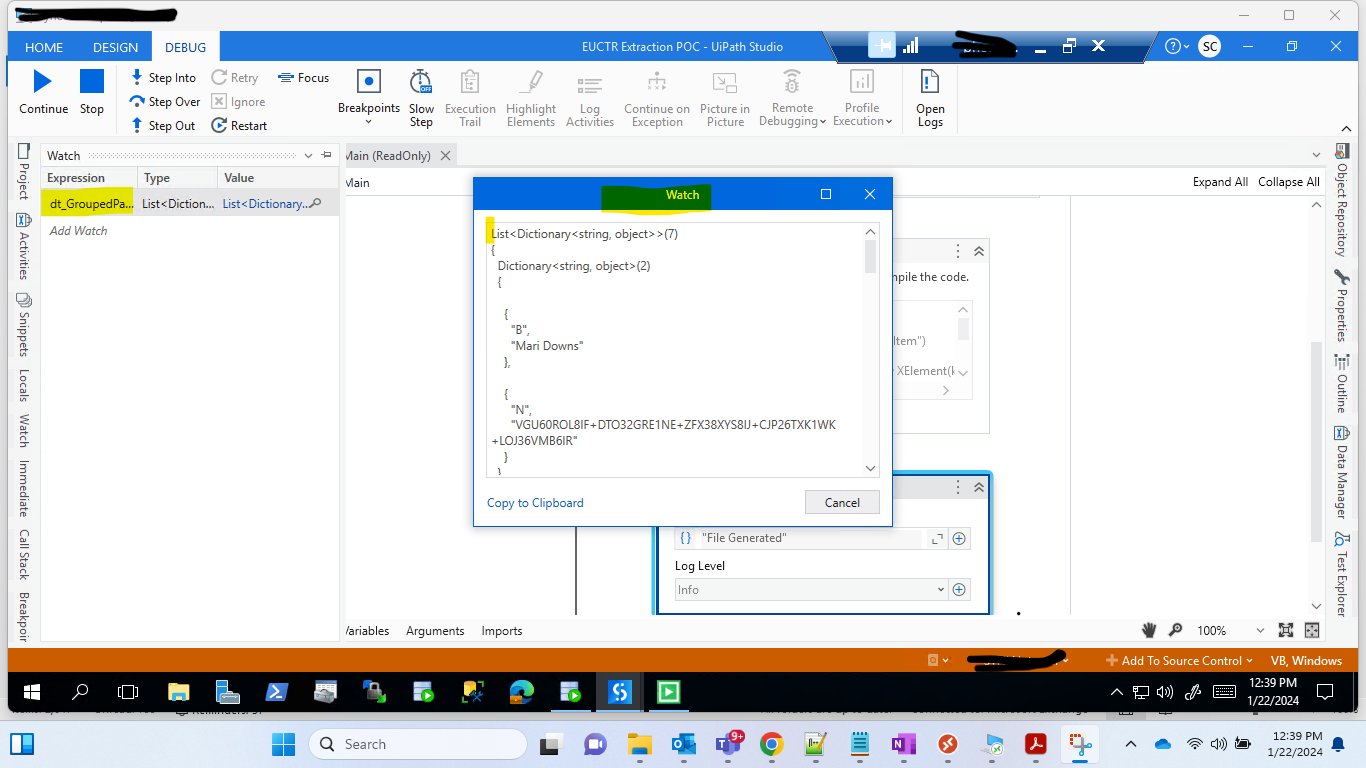Screen dimensions: 1366x768
Task: Click the Windows Start button in host taskbar
Action: (x=283, y=744)
